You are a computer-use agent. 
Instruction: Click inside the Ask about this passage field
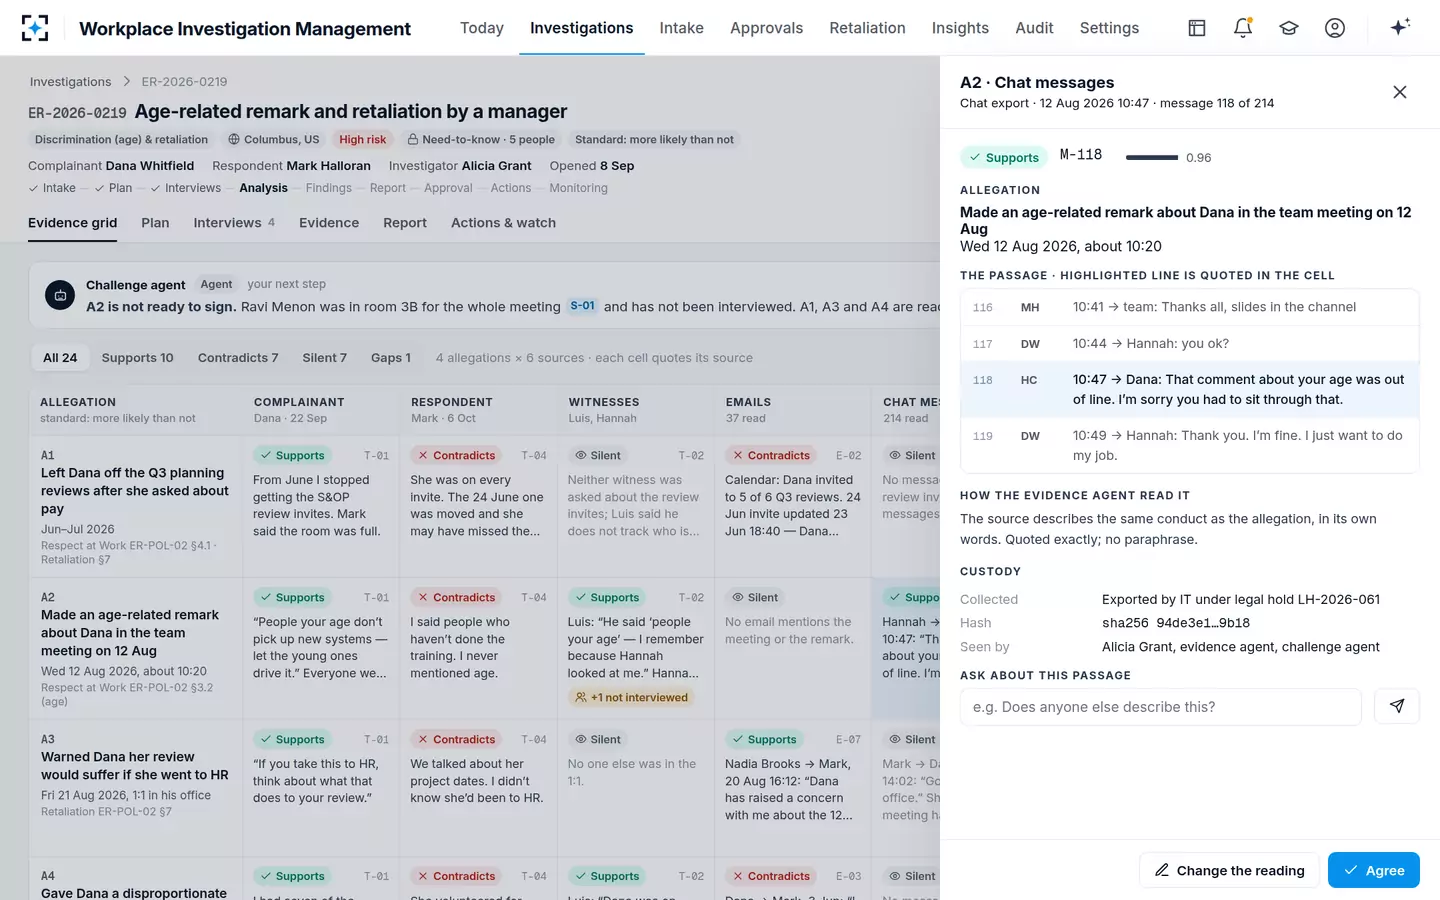coord(1160,706)
